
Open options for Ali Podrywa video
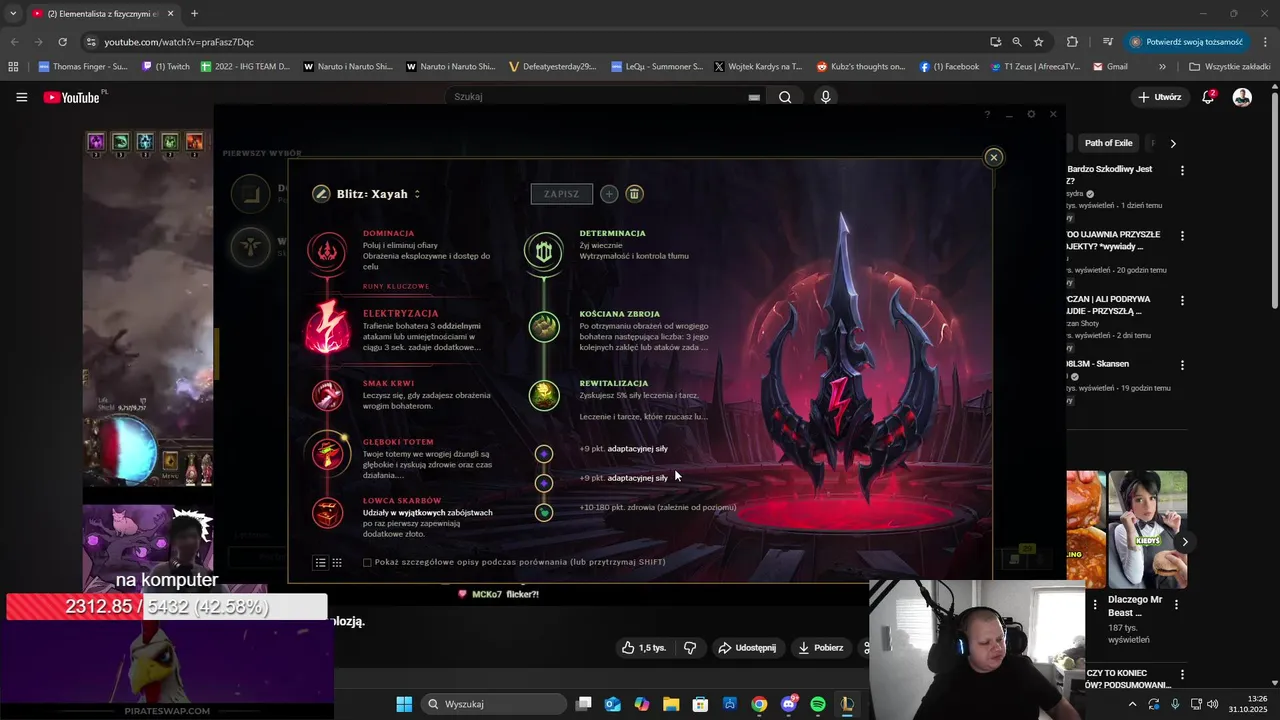(x=1182, y=301)
